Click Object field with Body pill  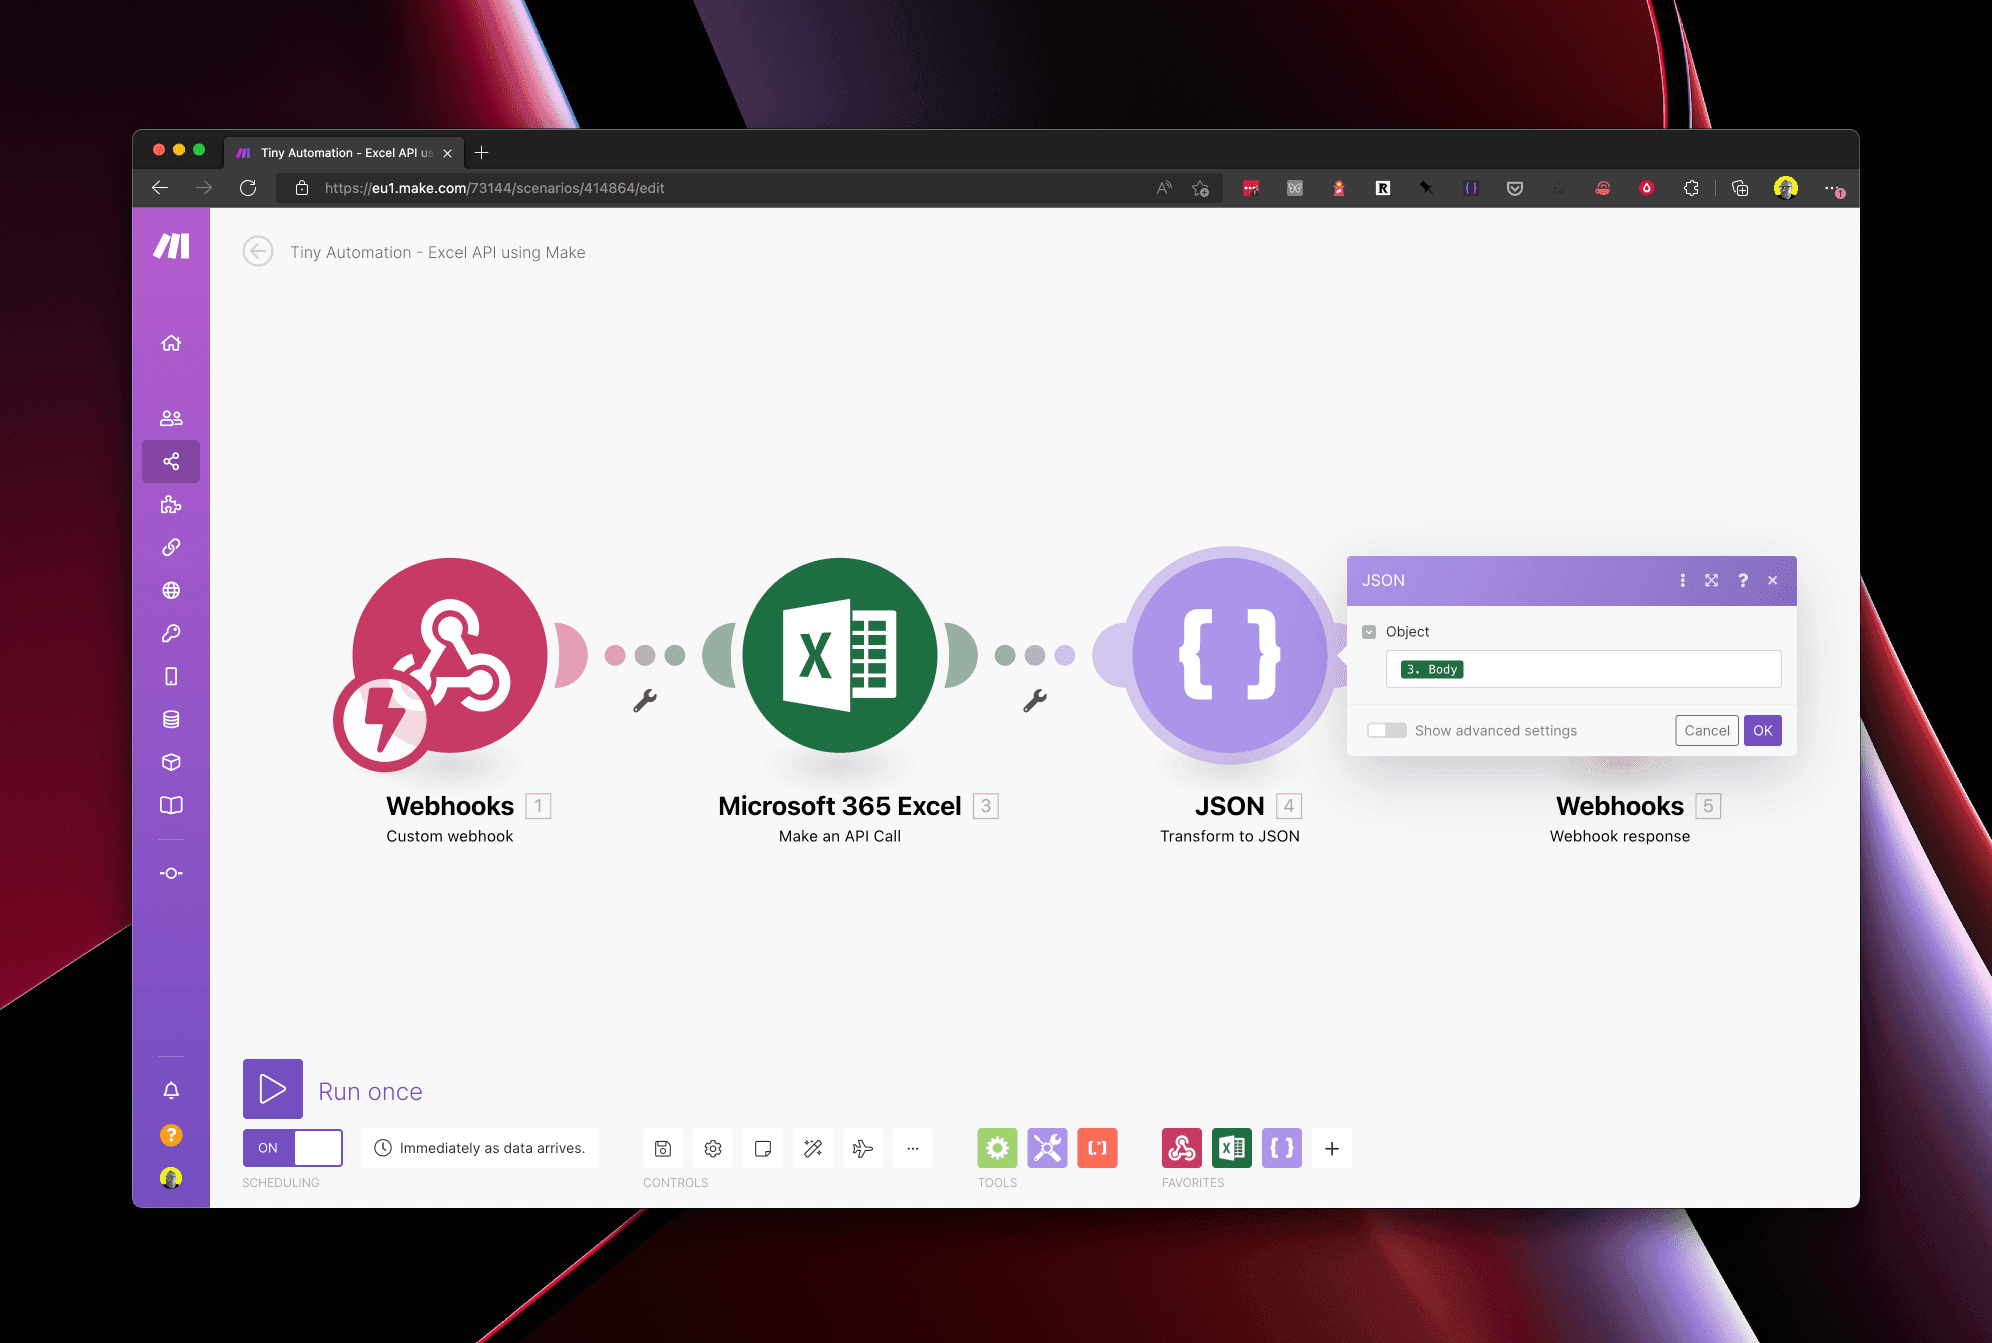[1583, 669]
